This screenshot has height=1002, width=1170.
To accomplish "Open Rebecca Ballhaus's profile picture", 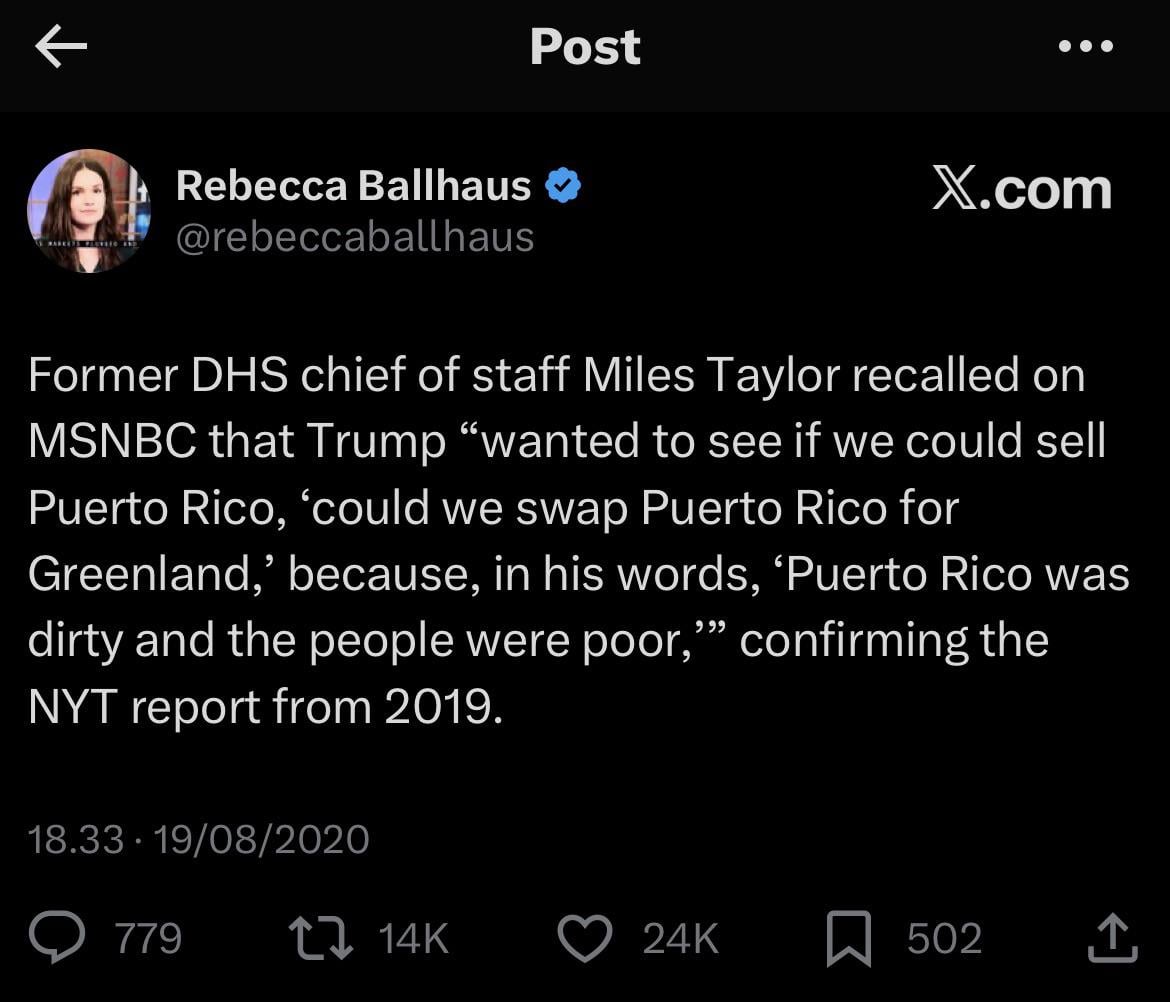I will click(89, 211).
